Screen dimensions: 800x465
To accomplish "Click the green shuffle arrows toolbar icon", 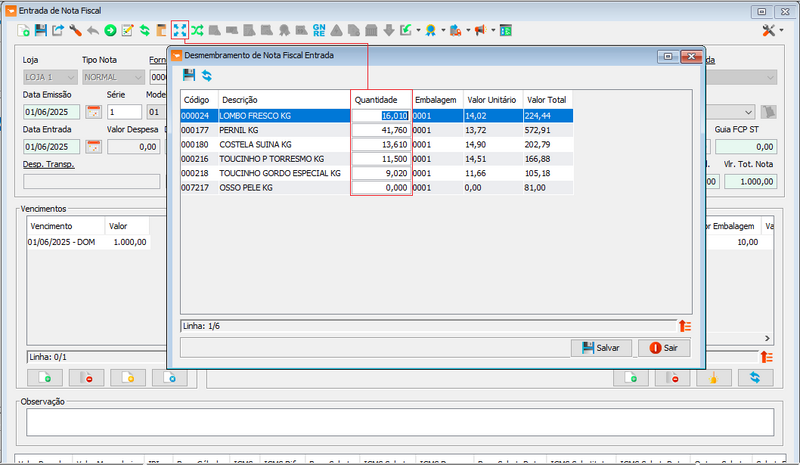I will pyautogui.click(x=197, y=30).
